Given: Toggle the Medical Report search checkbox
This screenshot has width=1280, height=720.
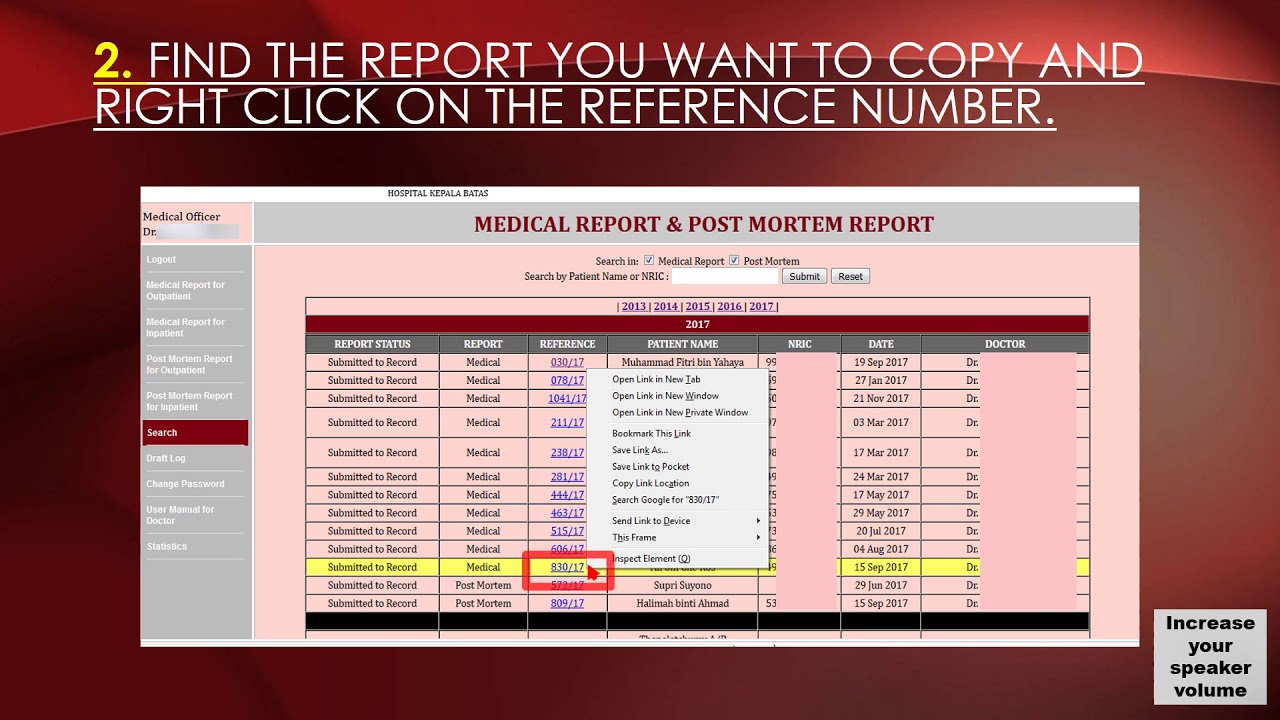Looking at the screenshot, I should 649,260.
